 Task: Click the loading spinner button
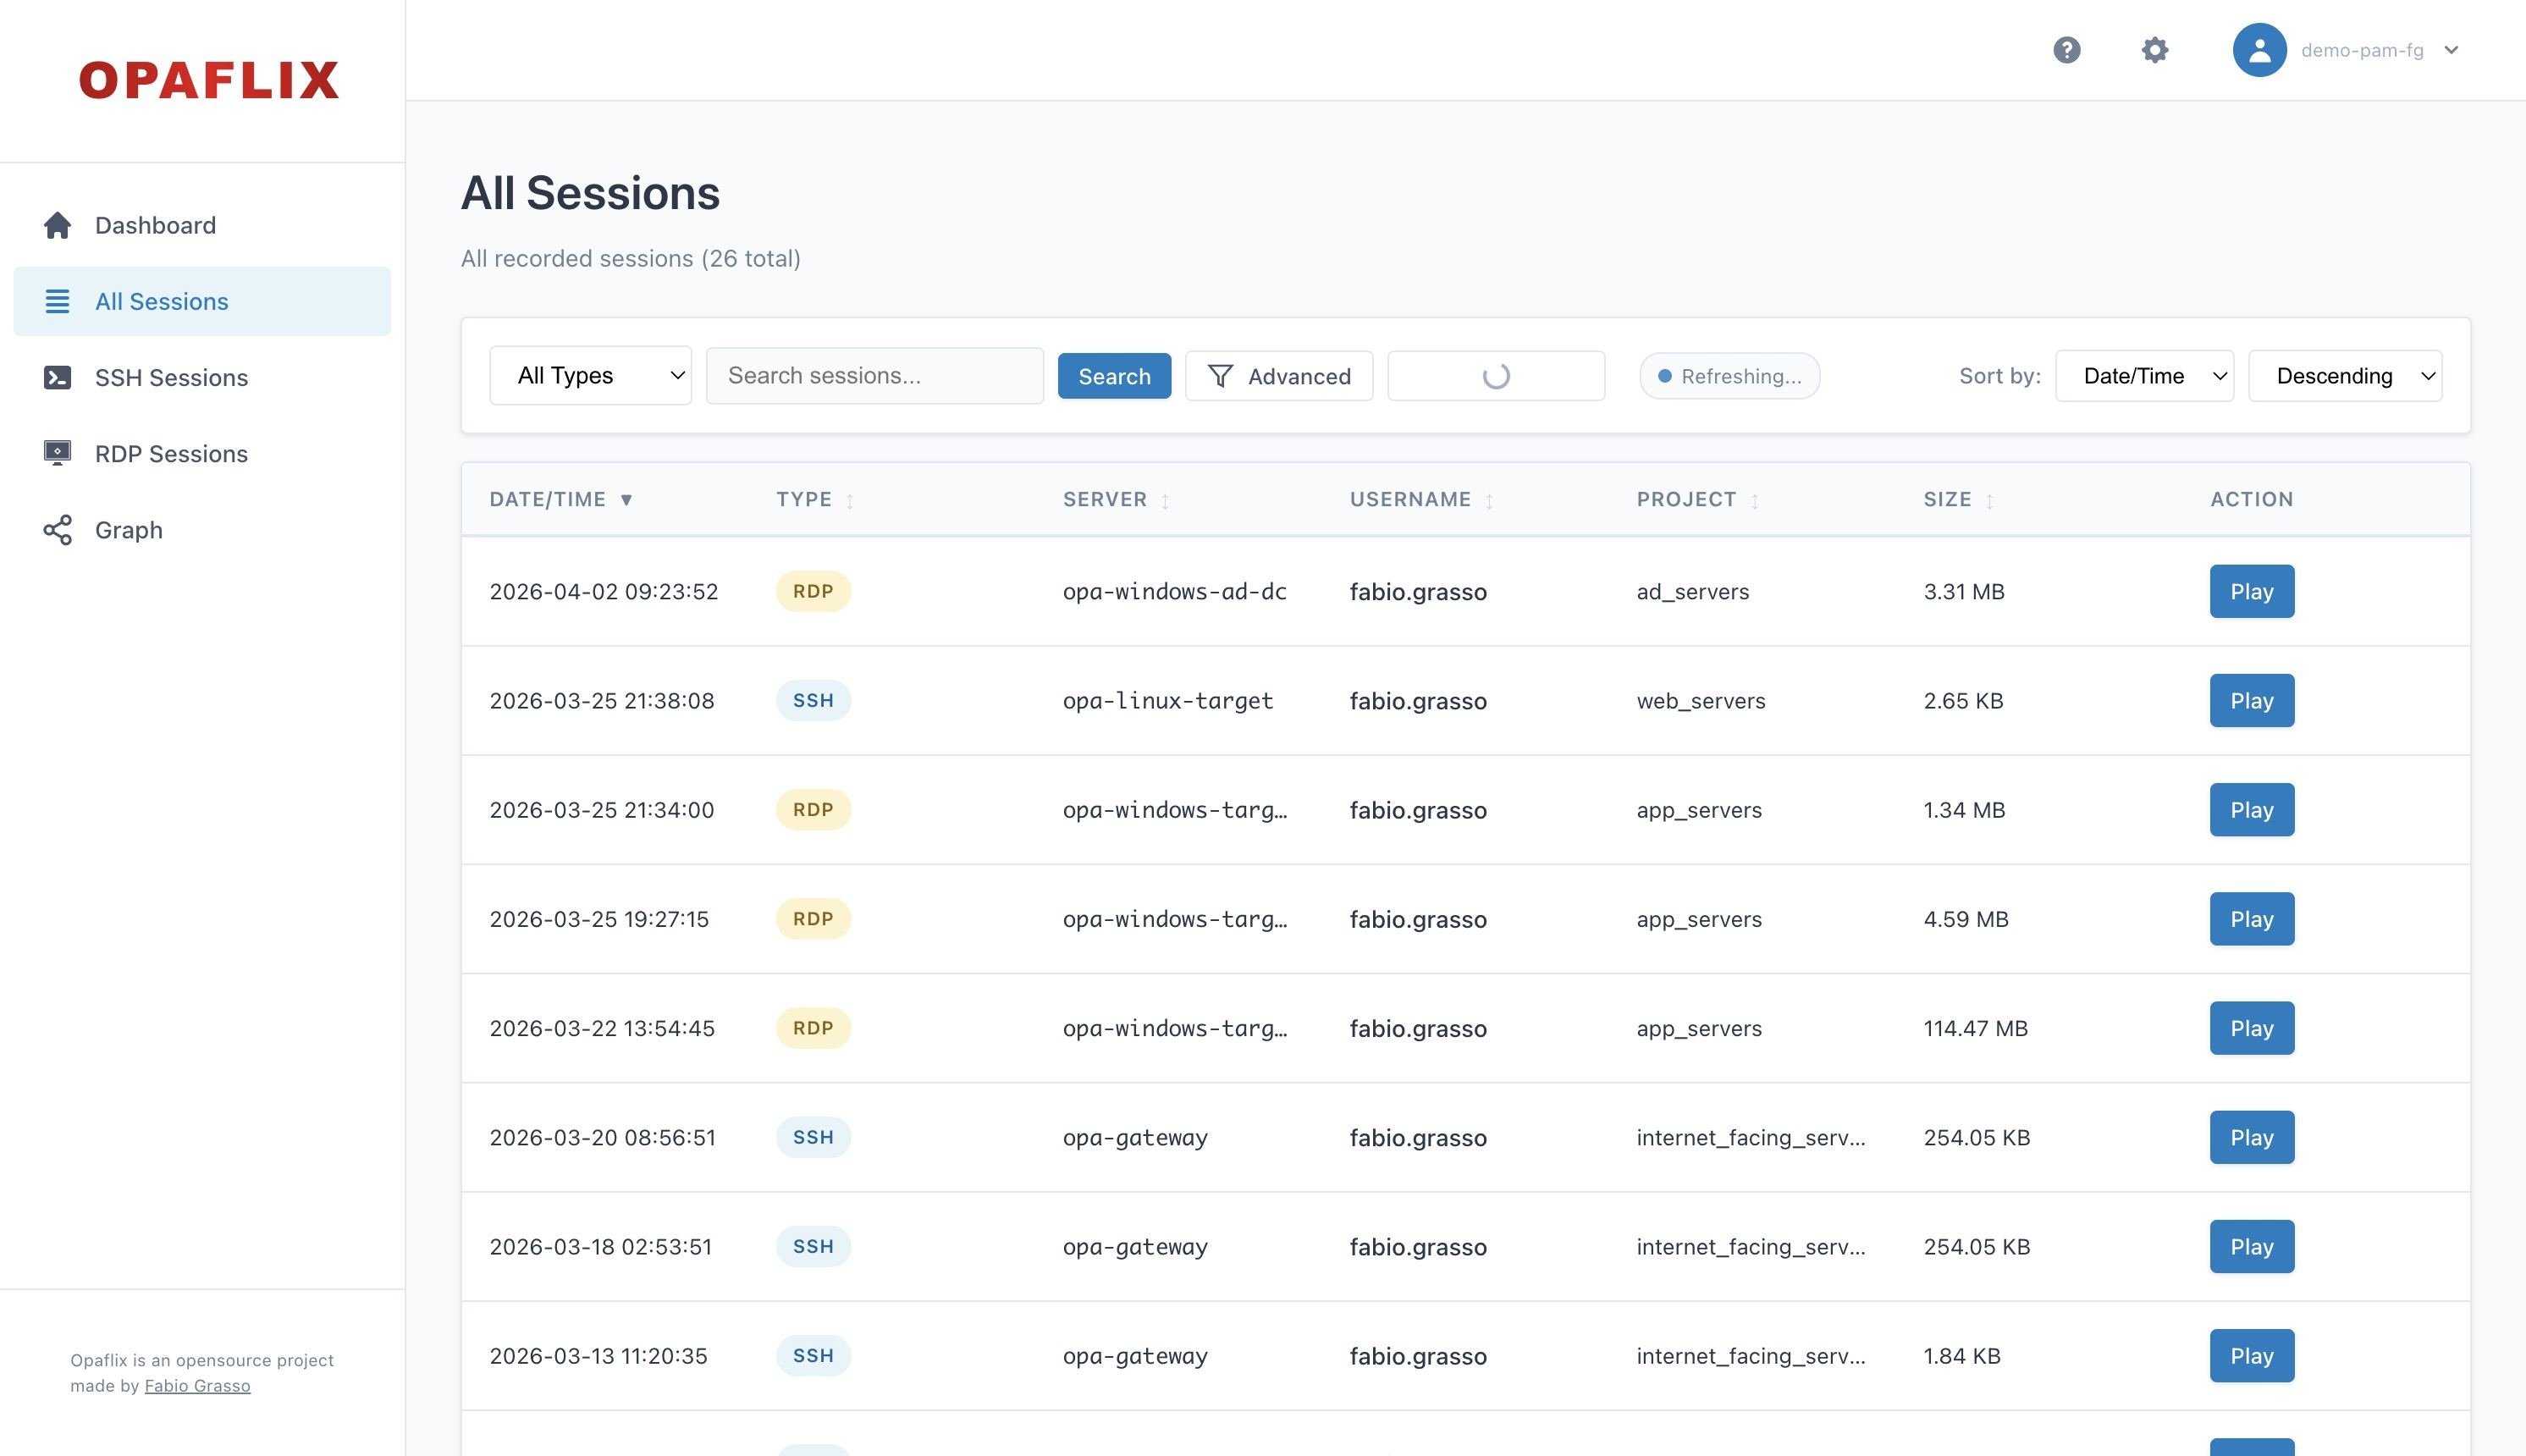1496,376
